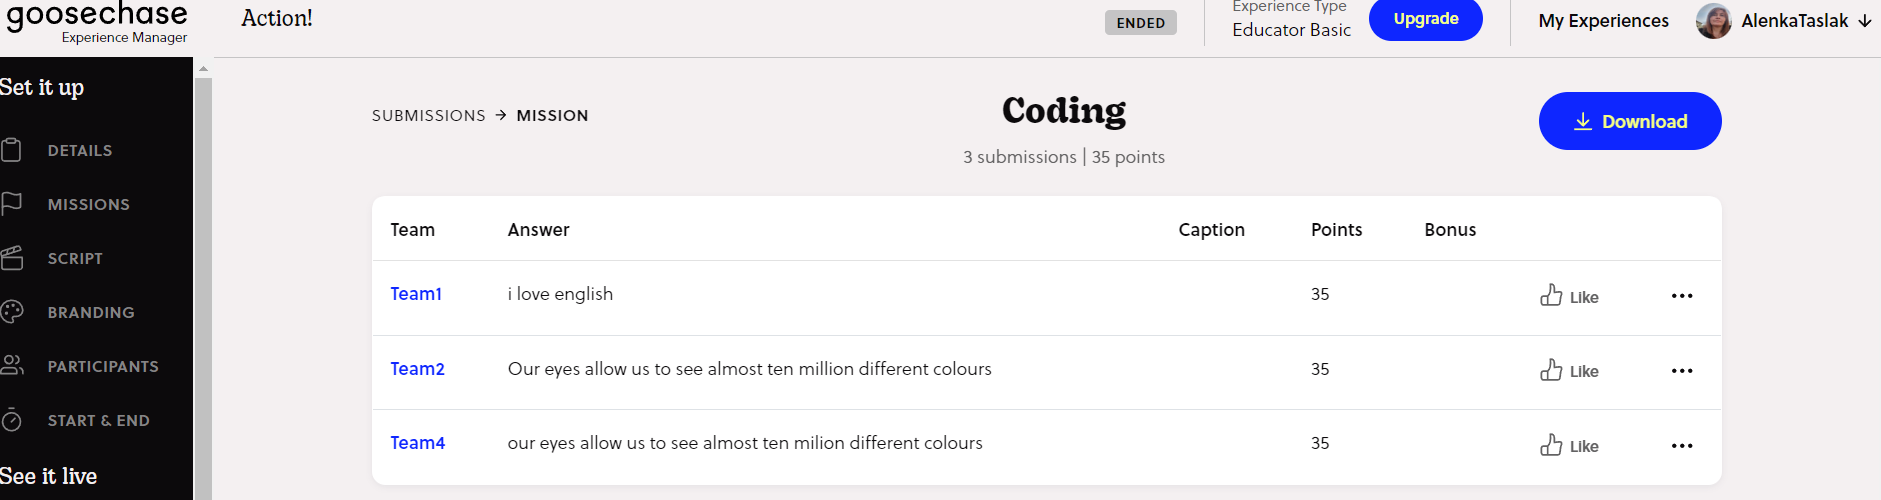Viewport: 1881px width, 500px height.
Task: Select the Missions flag icon
Action: (x=11, y=204)
